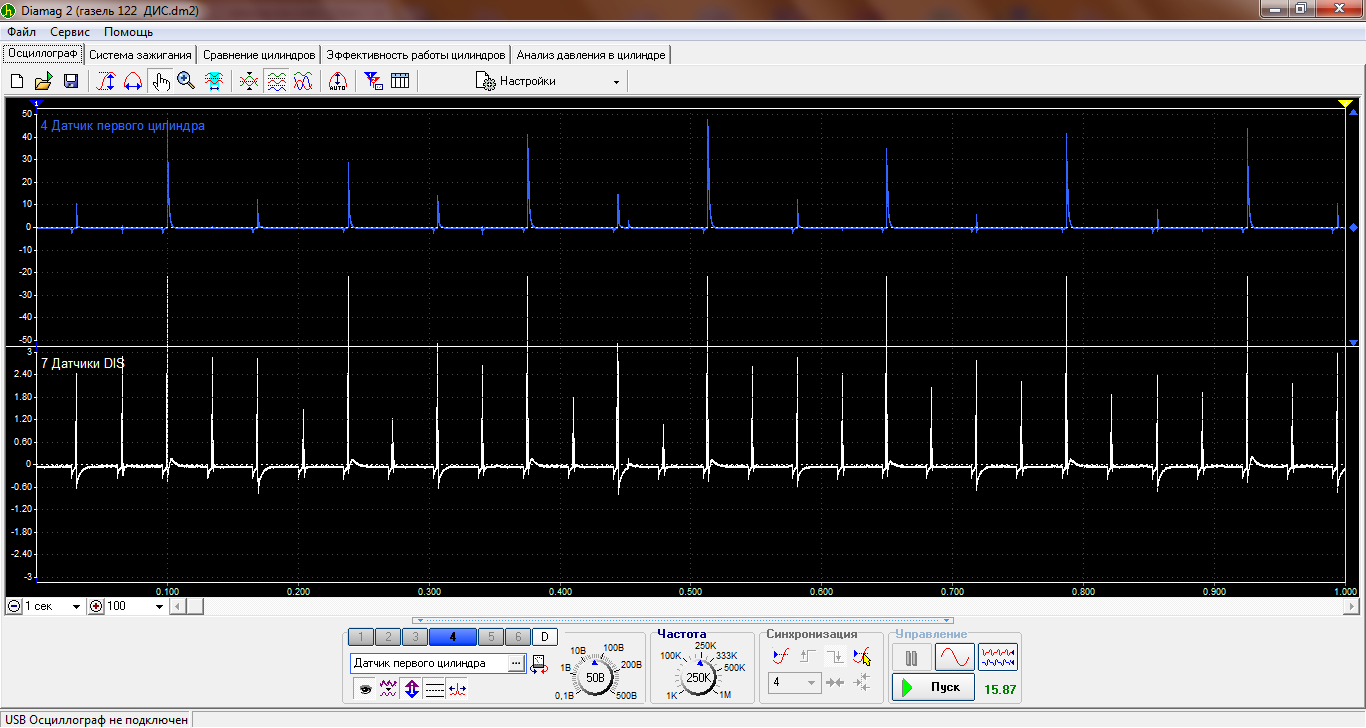Select channel 2 button

tap(388, 637)
